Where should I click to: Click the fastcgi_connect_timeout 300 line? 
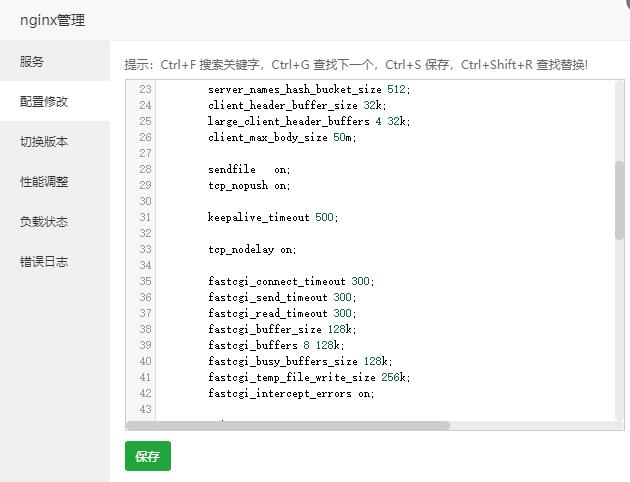tap(291, 281)
